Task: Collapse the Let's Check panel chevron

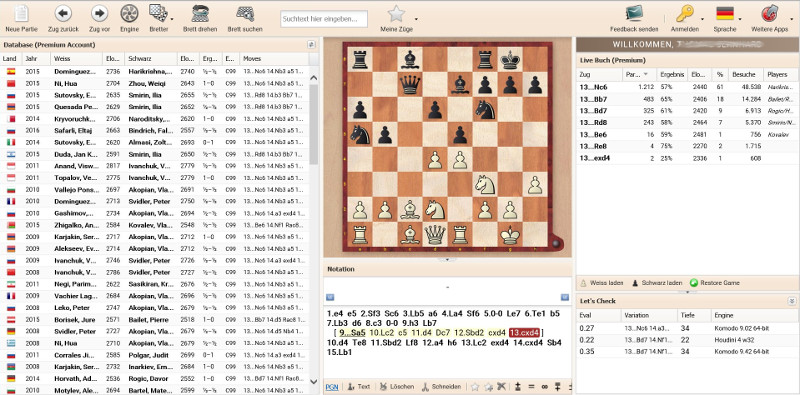Action: (791, 301)
